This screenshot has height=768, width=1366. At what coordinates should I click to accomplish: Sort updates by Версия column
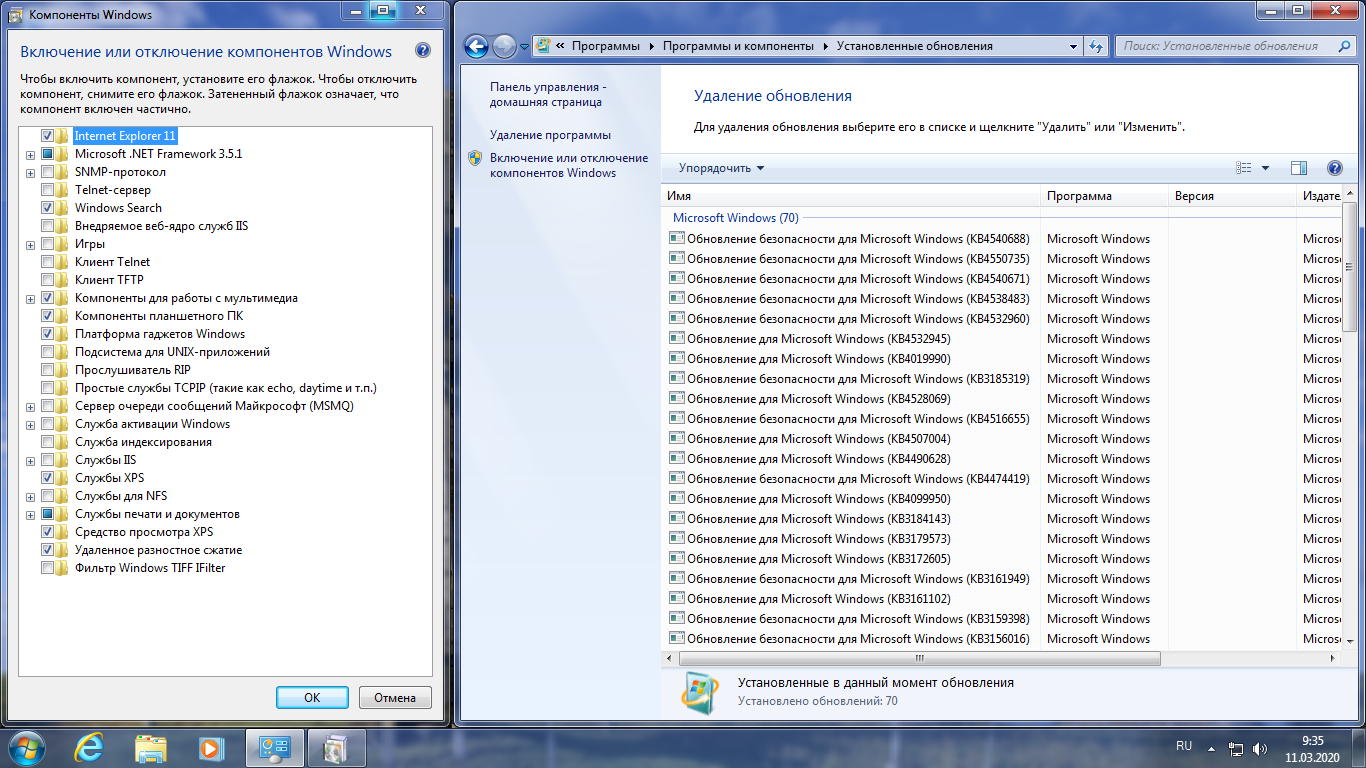point(1233,196)
